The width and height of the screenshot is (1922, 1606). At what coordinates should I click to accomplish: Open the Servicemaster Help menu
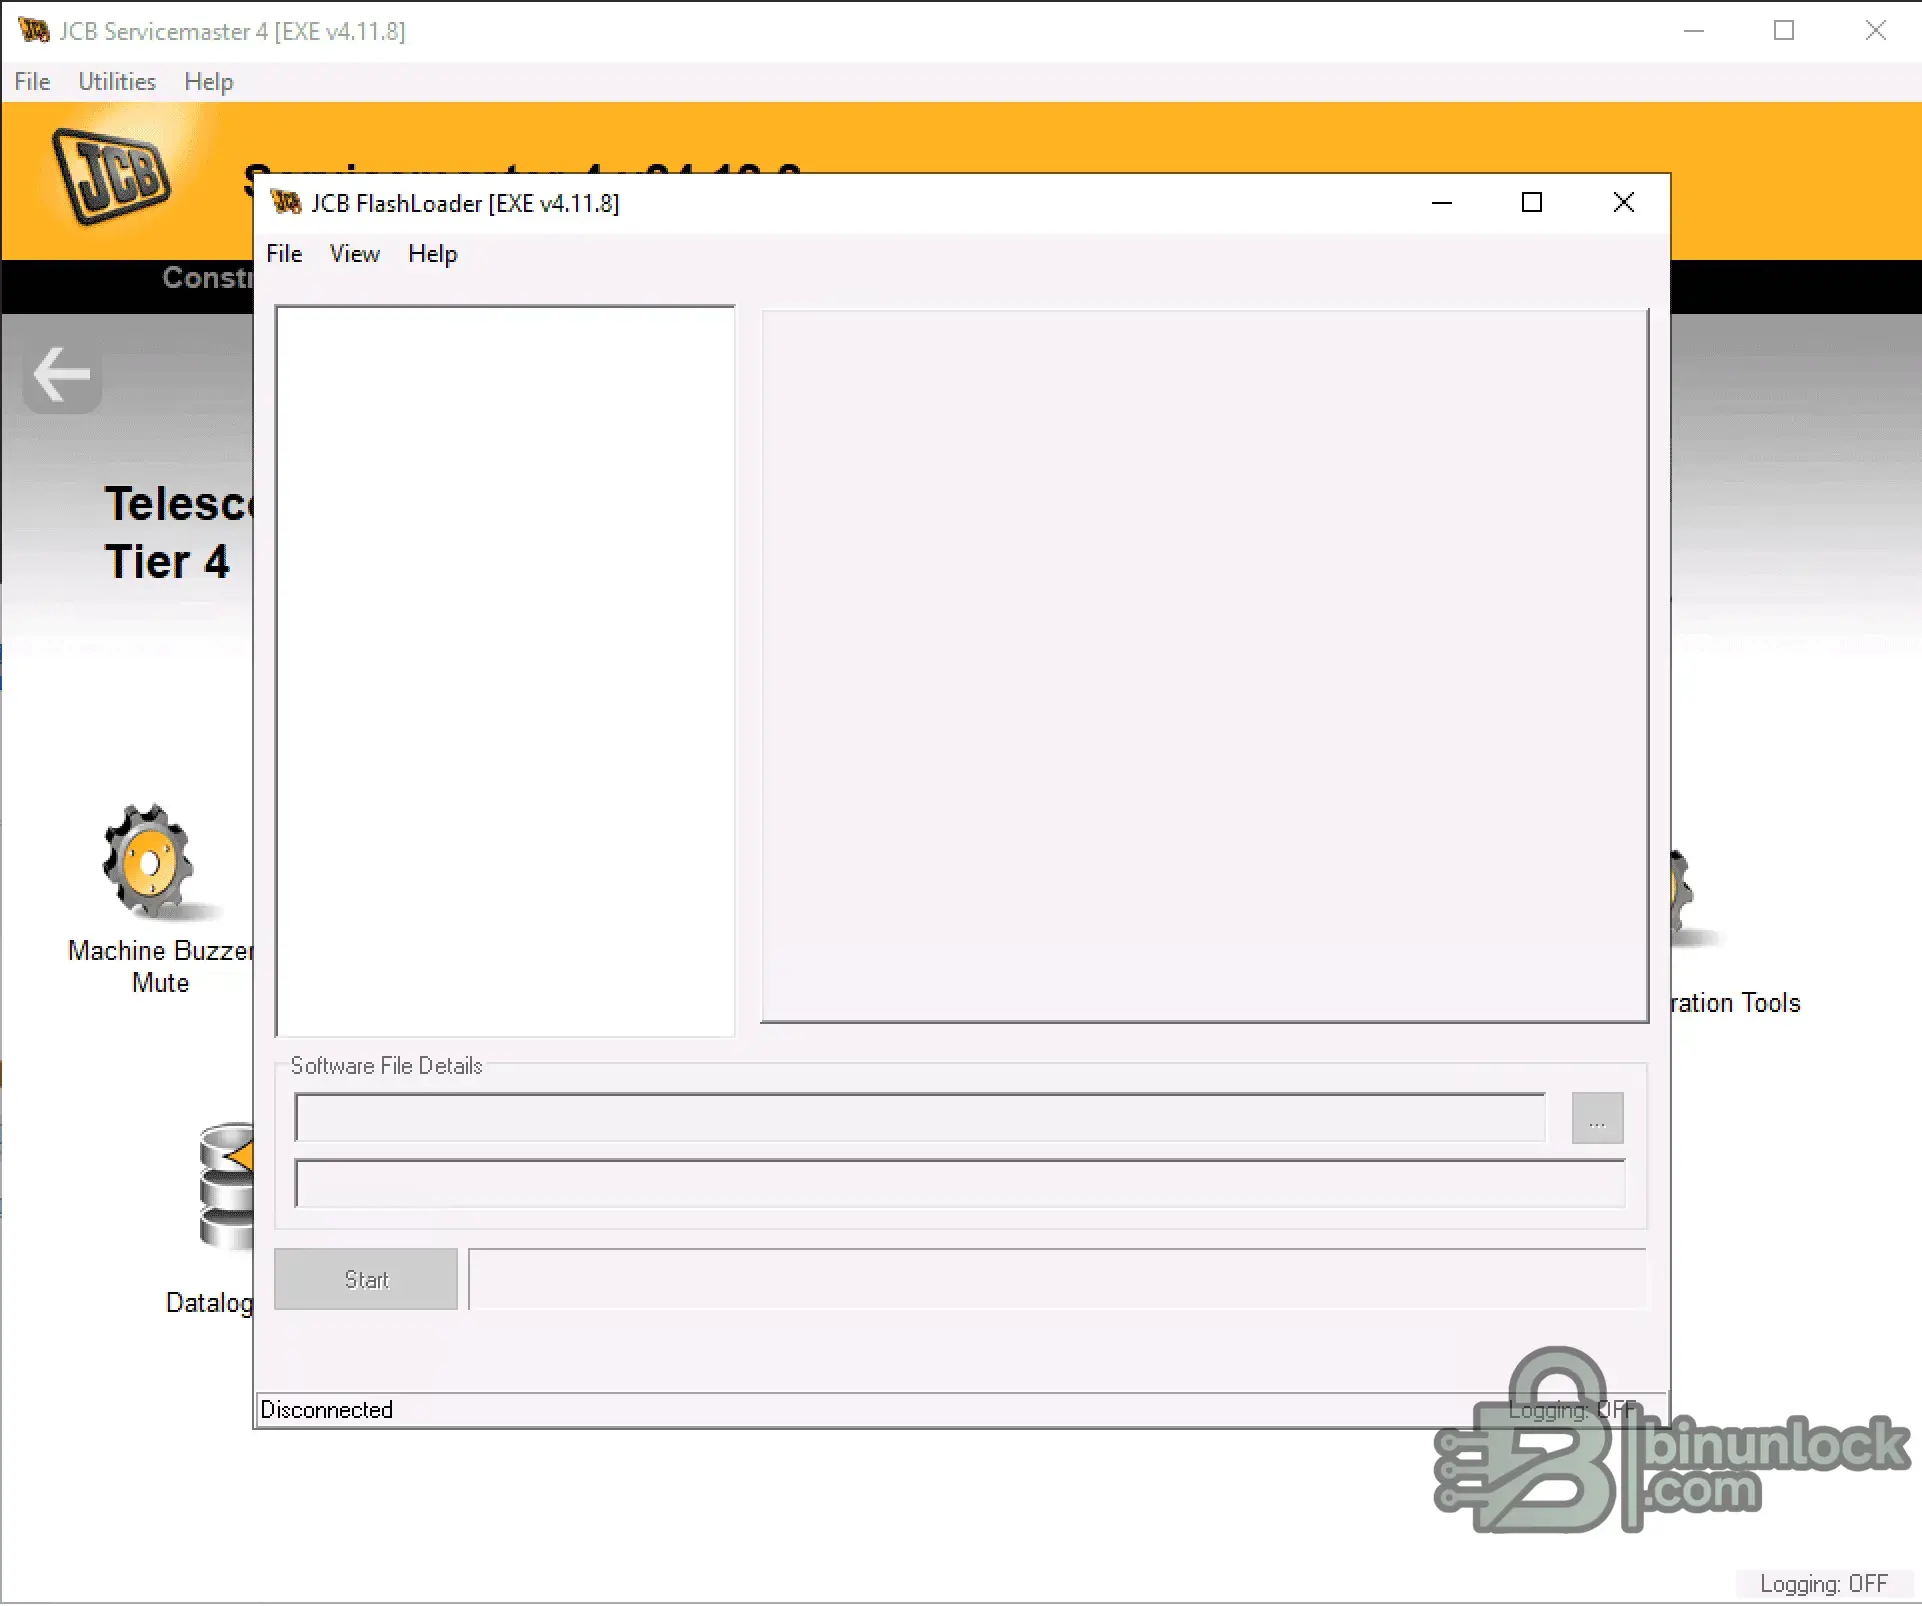(209, 82)
